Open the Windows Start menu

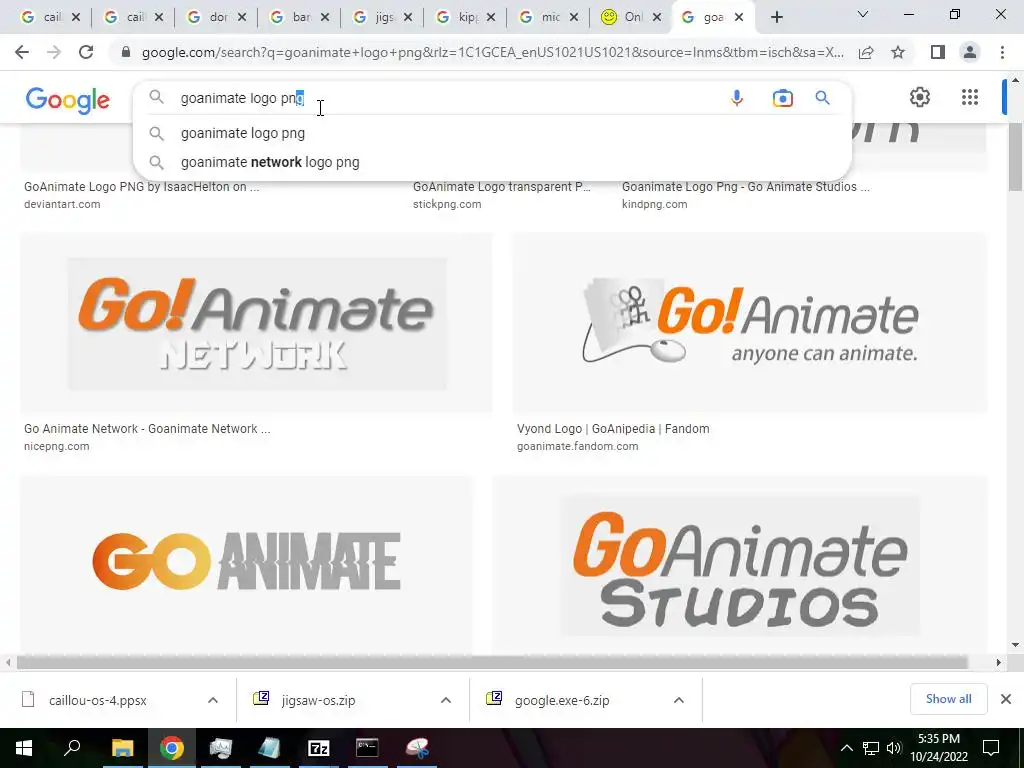[x=24, y=748]
